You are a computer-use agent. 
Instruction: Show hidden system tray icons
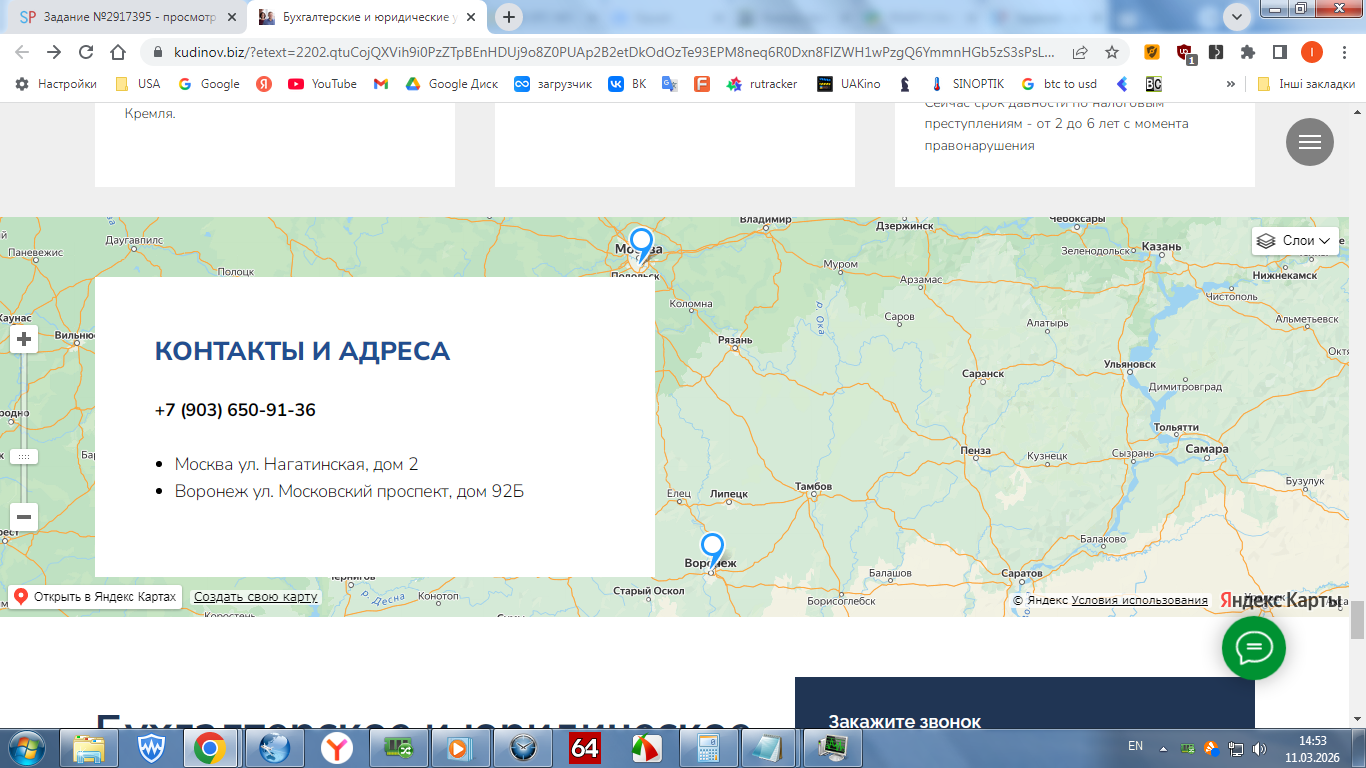1163,747
